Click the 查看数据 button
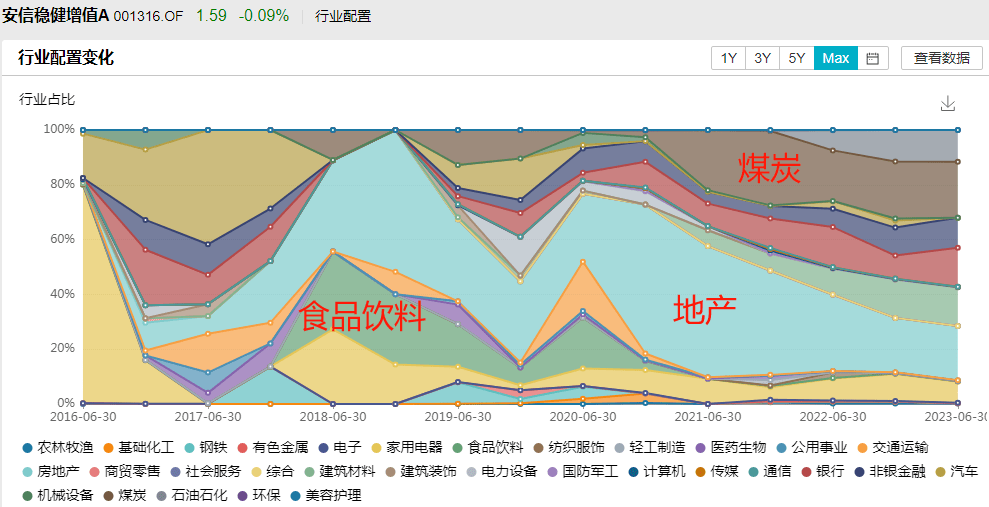The image size is (989, 507). 941,58
